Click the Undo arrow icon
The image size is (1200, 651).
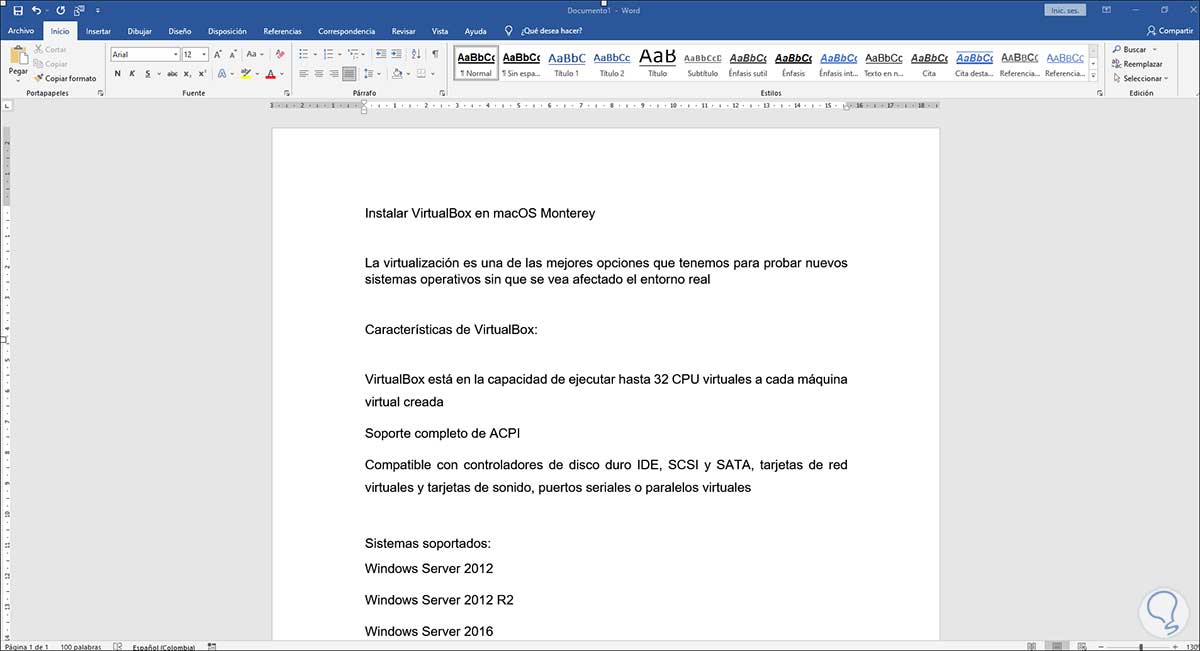(36, 10)
